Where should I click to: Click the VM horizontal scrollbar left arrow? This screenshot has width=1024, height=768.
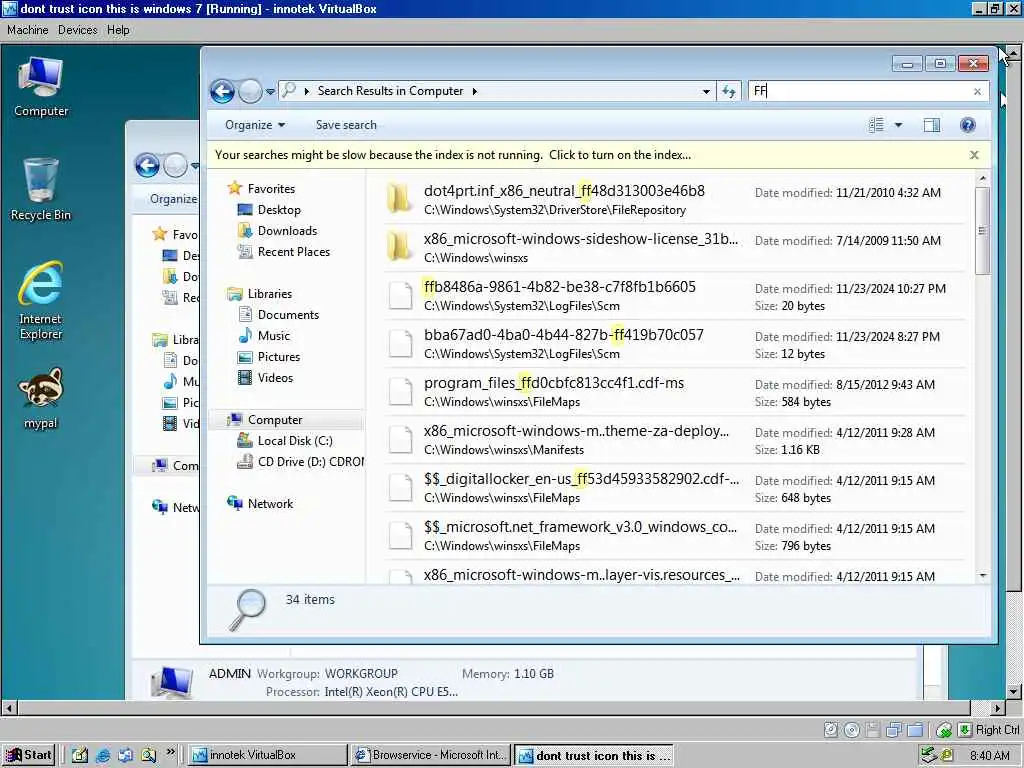click(8, 707)
